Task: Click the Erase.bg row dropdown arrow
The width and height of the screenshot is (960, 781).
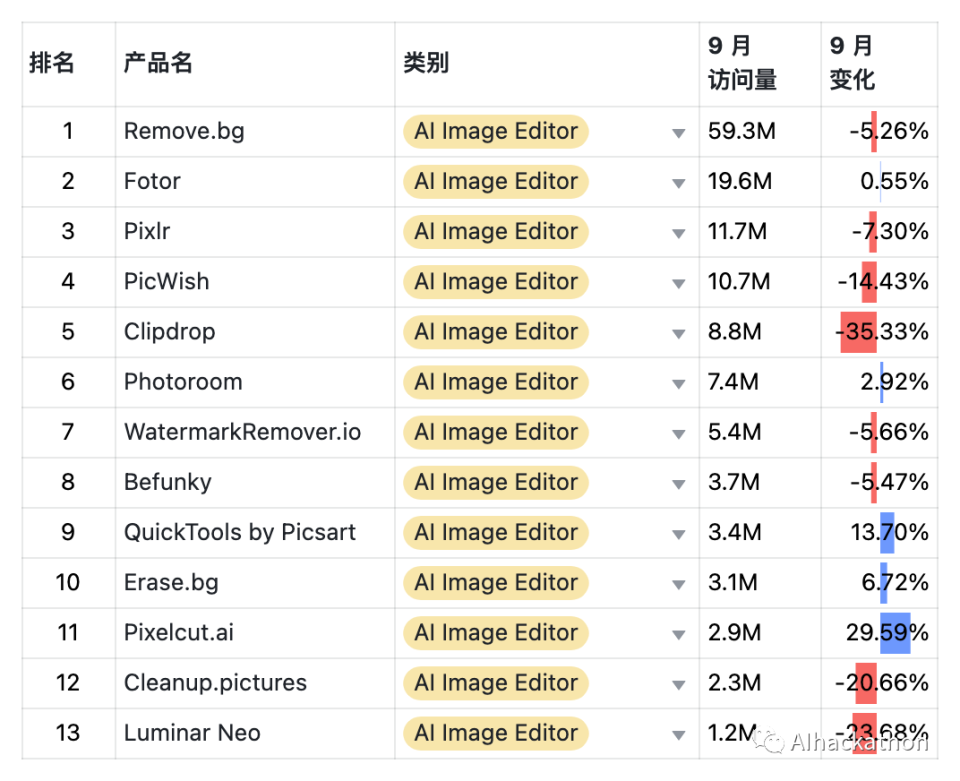Action: coord(679,584)
